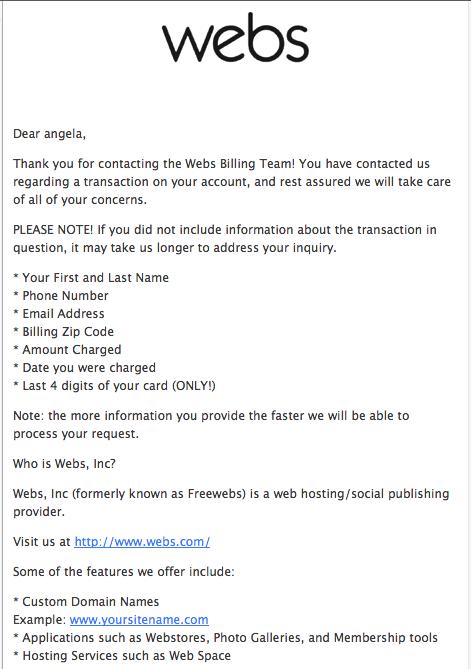Click the 'PLEASE NOTE!' warning text
The height and width of the screenshot is (669, 471).
pos(53,230)
